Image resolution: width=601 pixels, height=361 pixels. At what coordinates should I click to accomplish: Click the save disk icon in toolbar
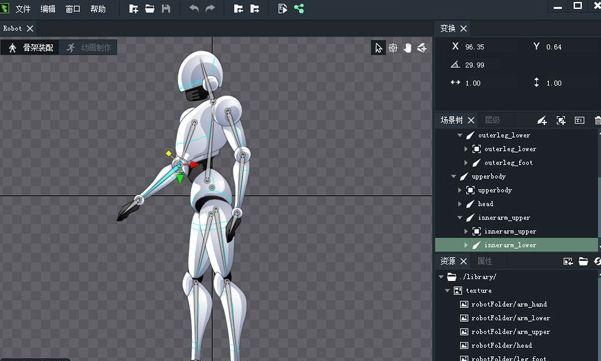[166, 8]
